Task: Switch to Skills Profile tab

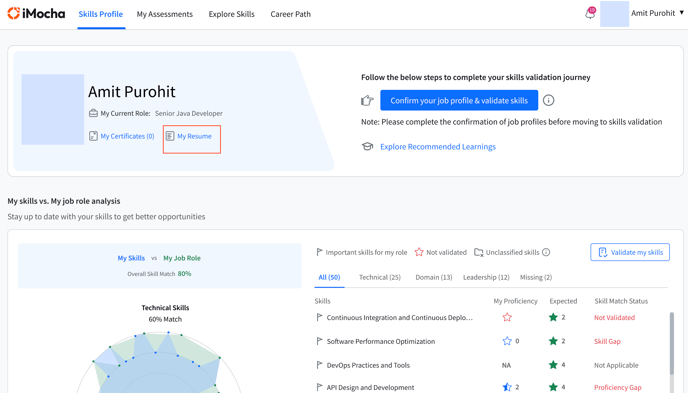Action: click(x=100, y=14)
